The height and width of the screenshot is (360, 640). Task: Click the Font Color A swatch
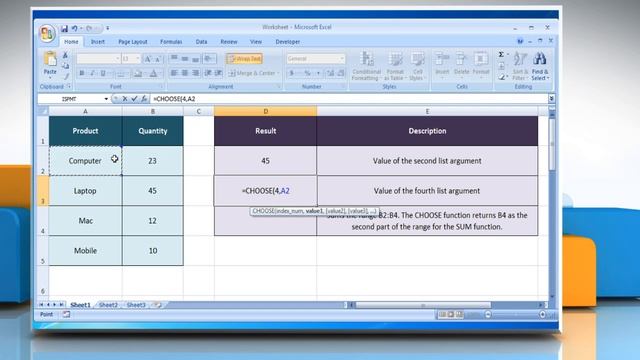153,73
